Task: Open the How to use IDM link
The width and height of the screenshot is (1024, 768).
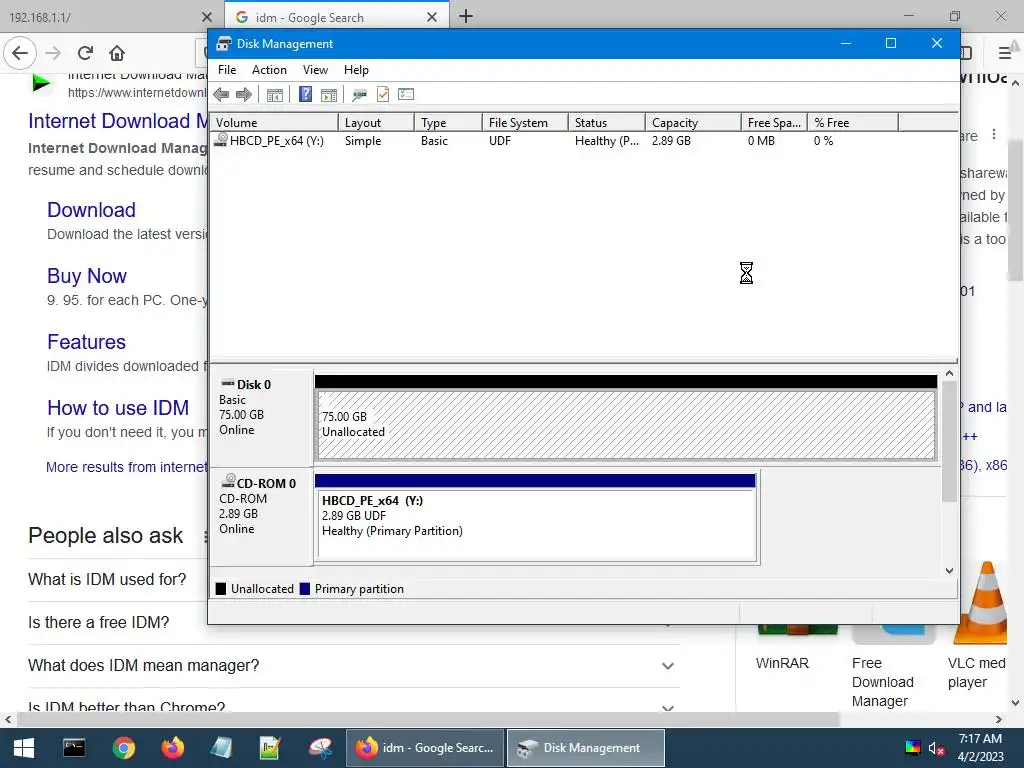Action: [x=118, y=408]
